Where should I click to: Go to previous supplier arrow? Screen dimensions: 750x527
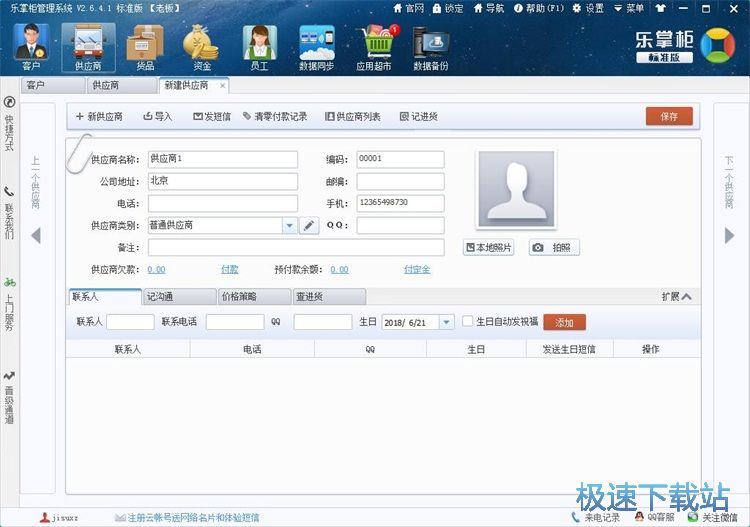click(36, 235)
